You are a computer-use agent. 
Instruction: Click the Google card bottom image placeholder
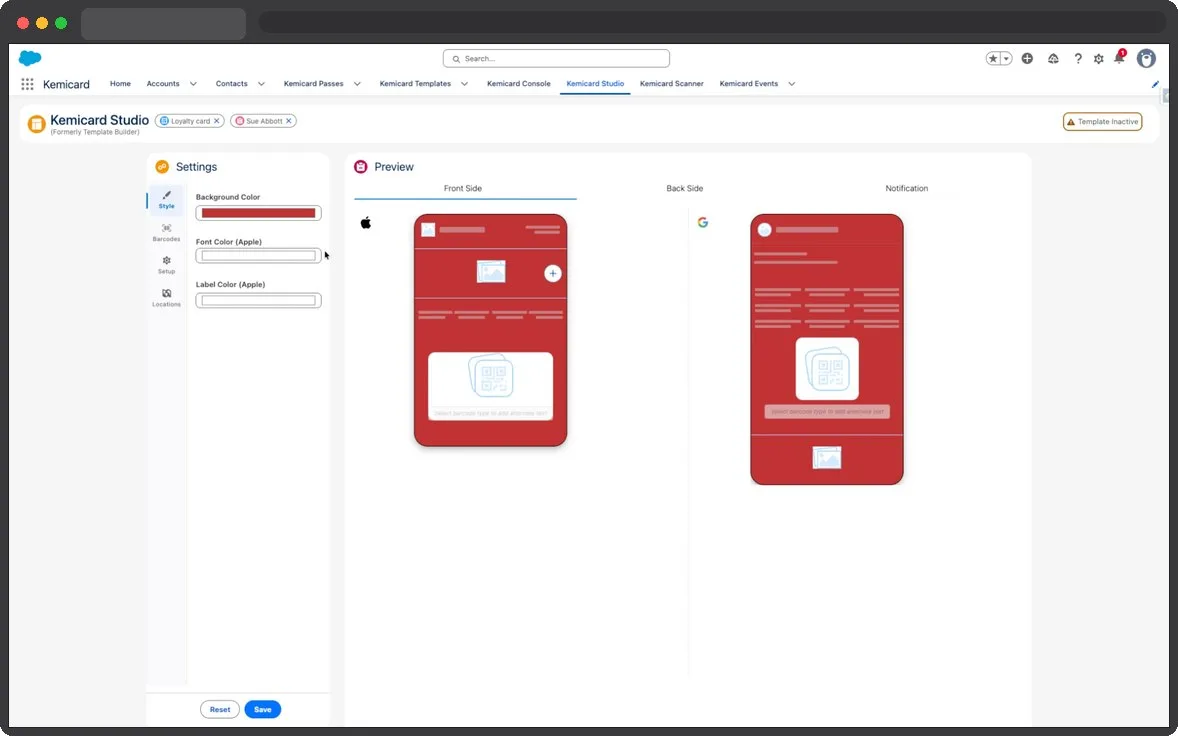click(826, 457)
